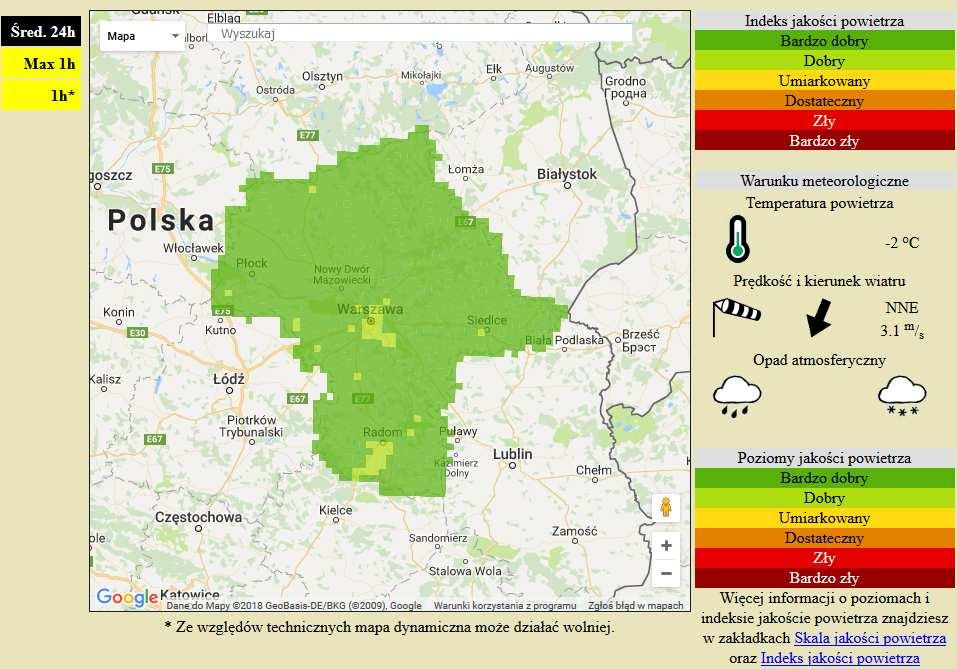Click Prędkość i kierunek wiatru label
This screenshot has height=669, width=957.
[820, 281]
